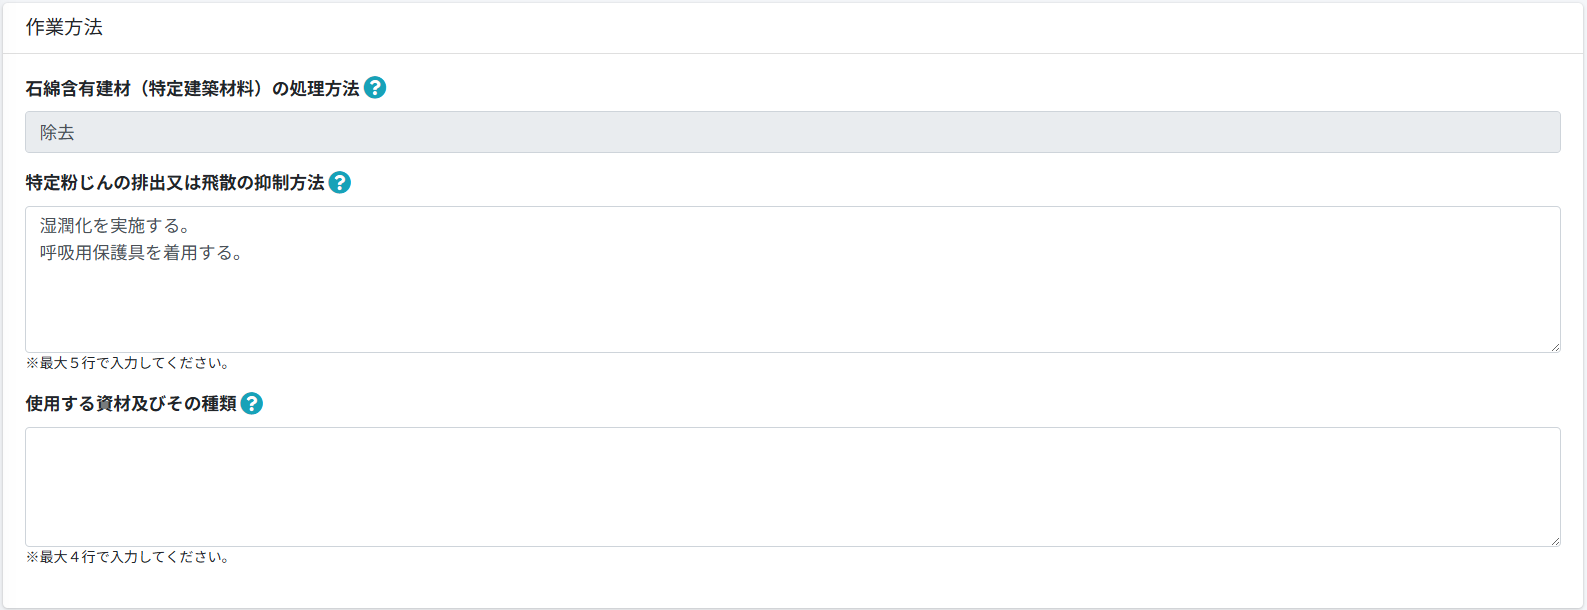Click the （特定建築材料） part of first label
The image size is (1587, 610).
pos(201,89)
